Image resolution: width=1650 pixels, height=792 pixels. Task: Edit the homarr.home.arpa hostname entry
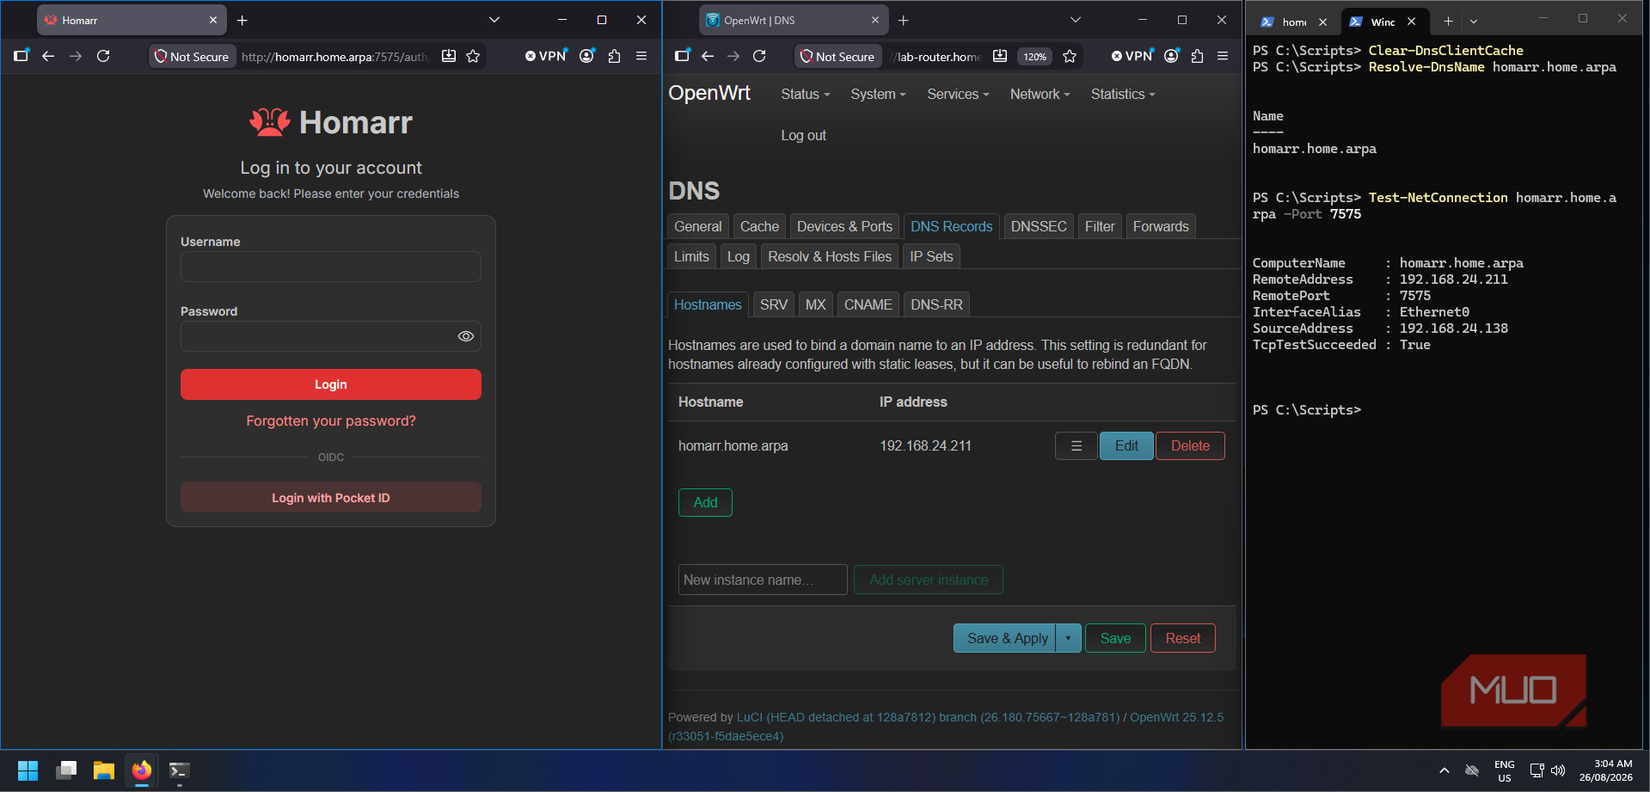coord(1126,446)
